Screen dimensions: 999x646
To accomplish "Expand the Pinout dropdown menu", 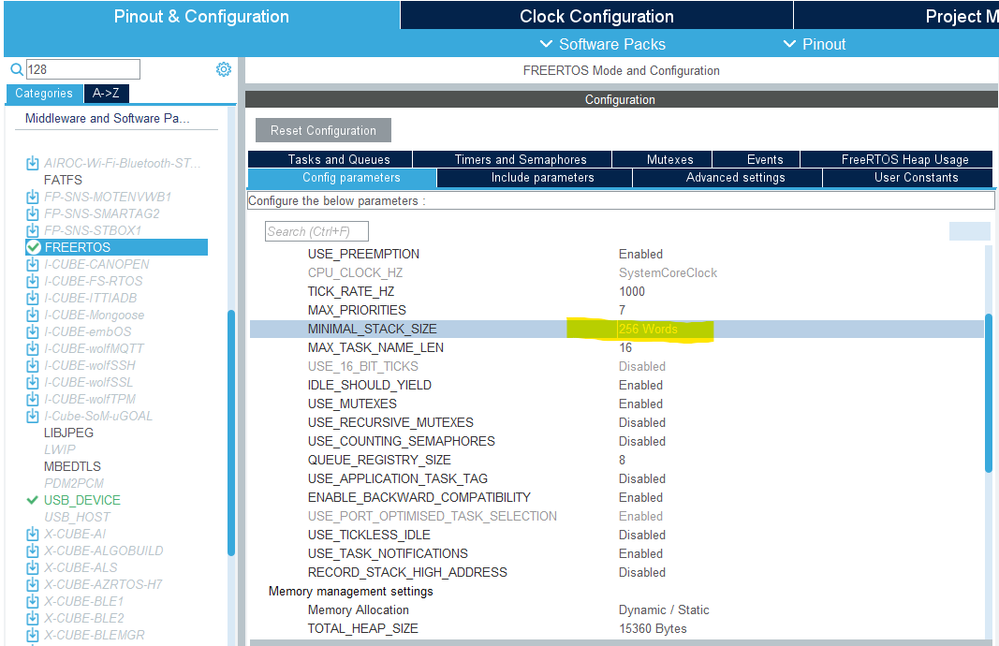I will (814, 44).
